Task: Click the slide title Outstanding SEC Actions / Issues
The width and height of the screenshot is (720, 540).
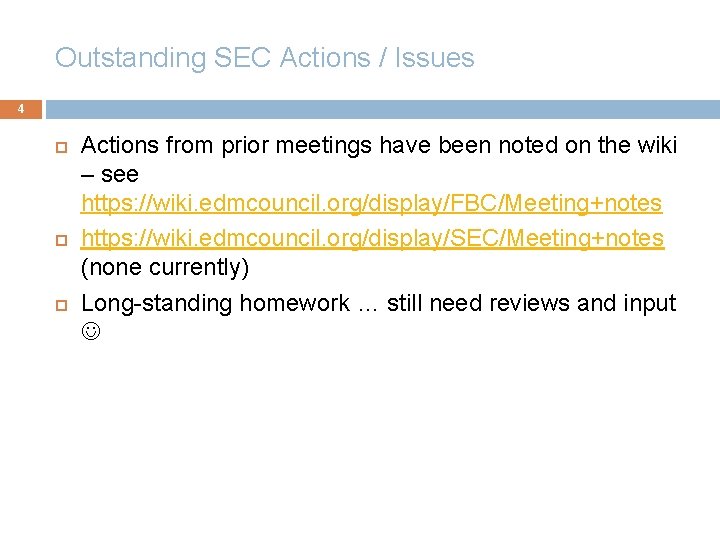Action: [x=264, y=58]
